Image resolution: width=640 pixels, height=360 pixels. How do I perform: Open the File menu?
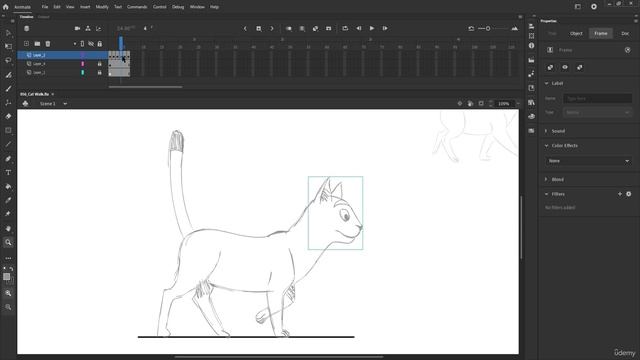[45, 7]
